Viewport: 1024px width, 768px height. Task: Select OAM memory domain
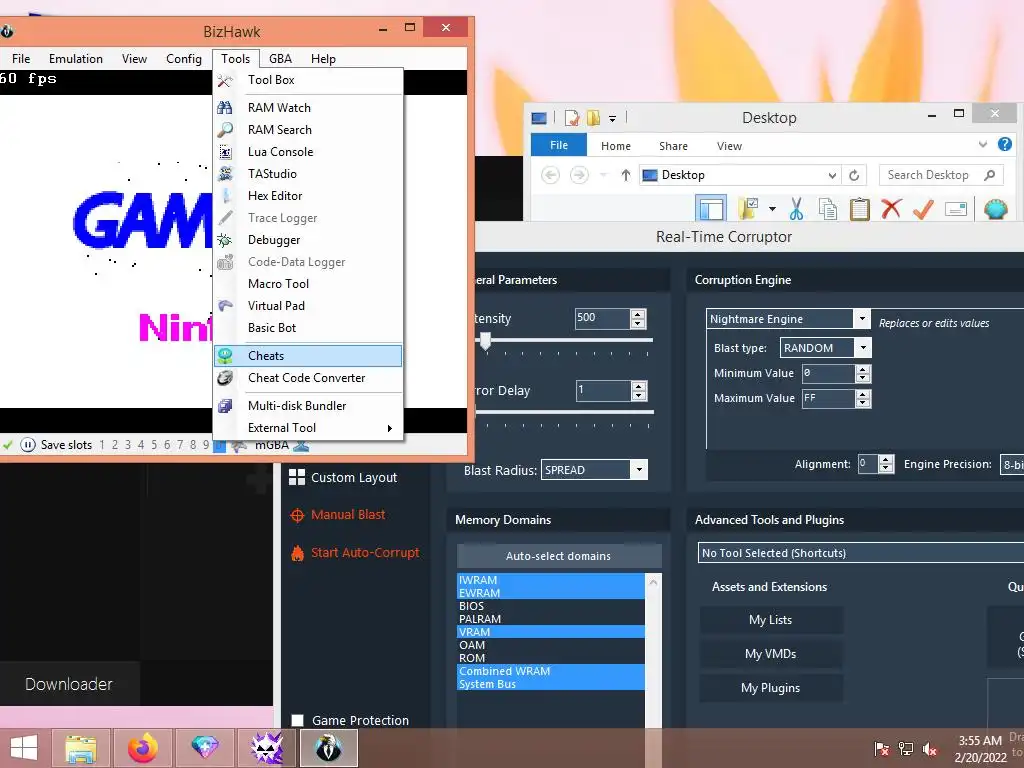pyautogui.click(x=551, y=645)
